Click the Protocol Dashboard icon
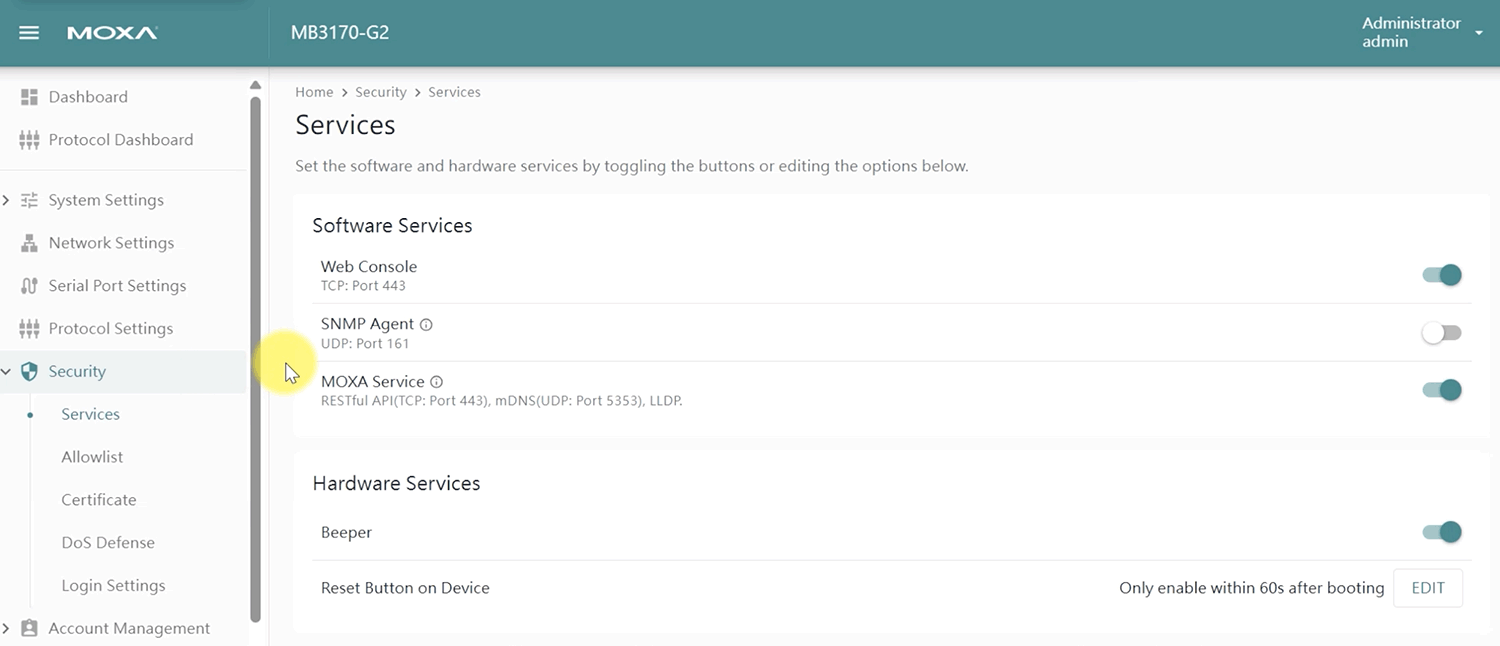Screen dimensions: 1500x646 point(29,140)
